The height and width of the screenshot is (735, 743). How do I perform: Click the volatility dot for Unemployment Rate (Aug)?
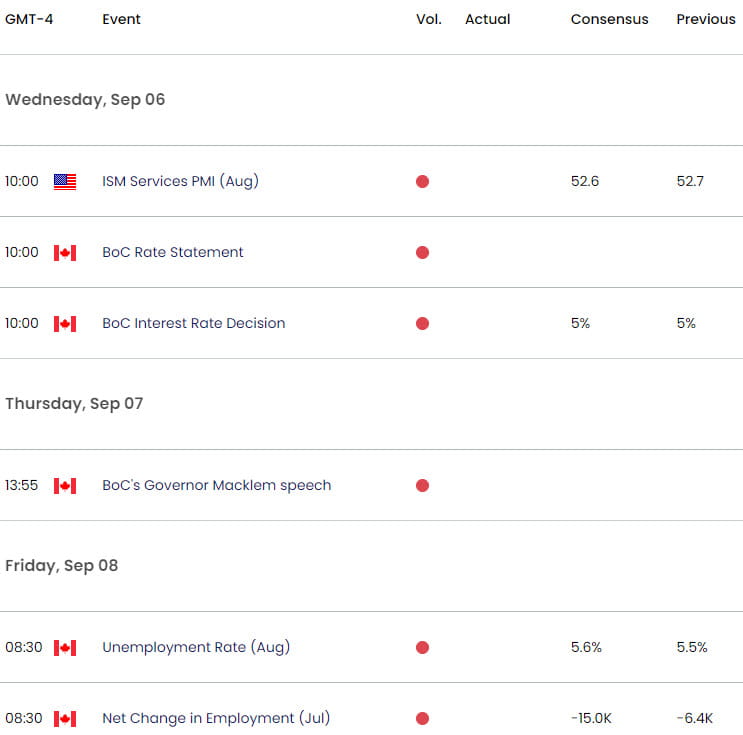[422, 648]
